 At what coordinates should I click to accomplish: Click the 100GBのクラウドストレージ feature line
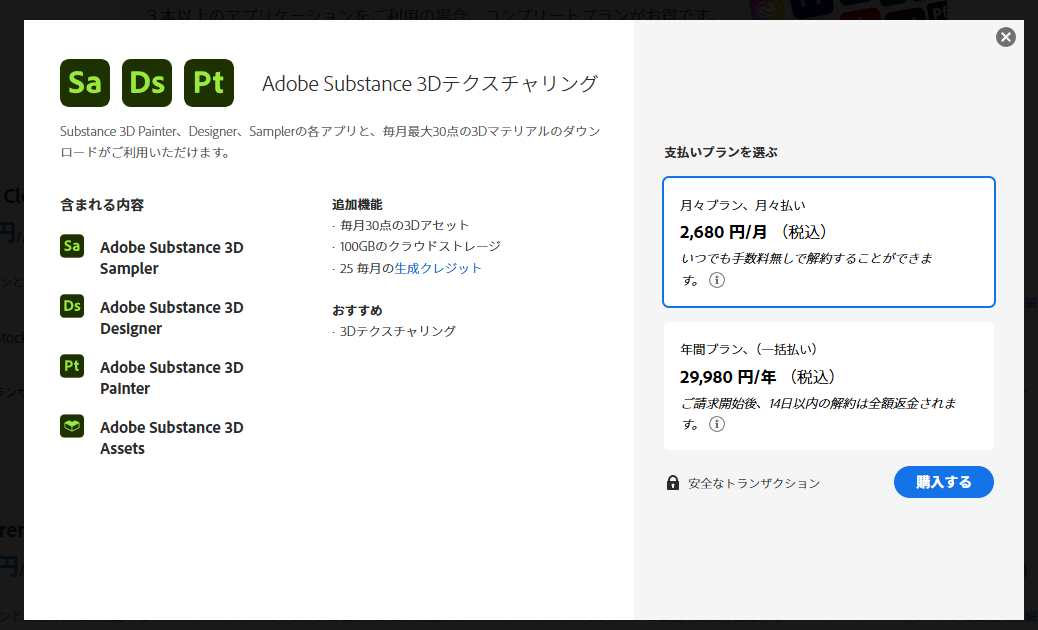(420, 246)
